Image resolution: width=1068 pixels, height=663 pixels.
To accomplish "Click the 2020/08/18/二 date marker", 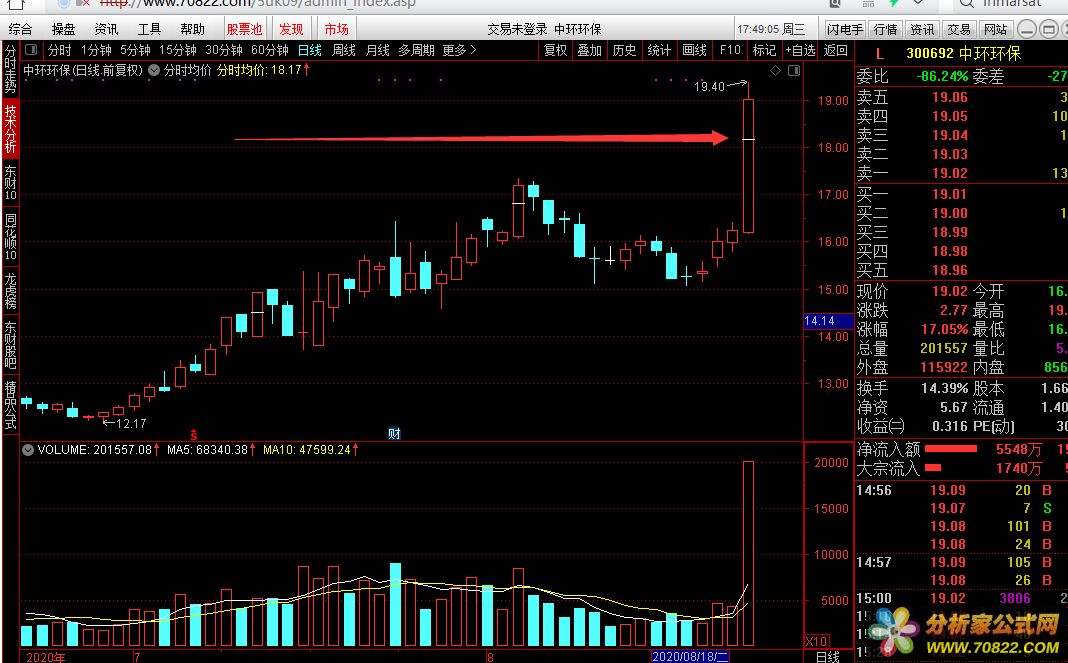I will [x=690, y=657].
